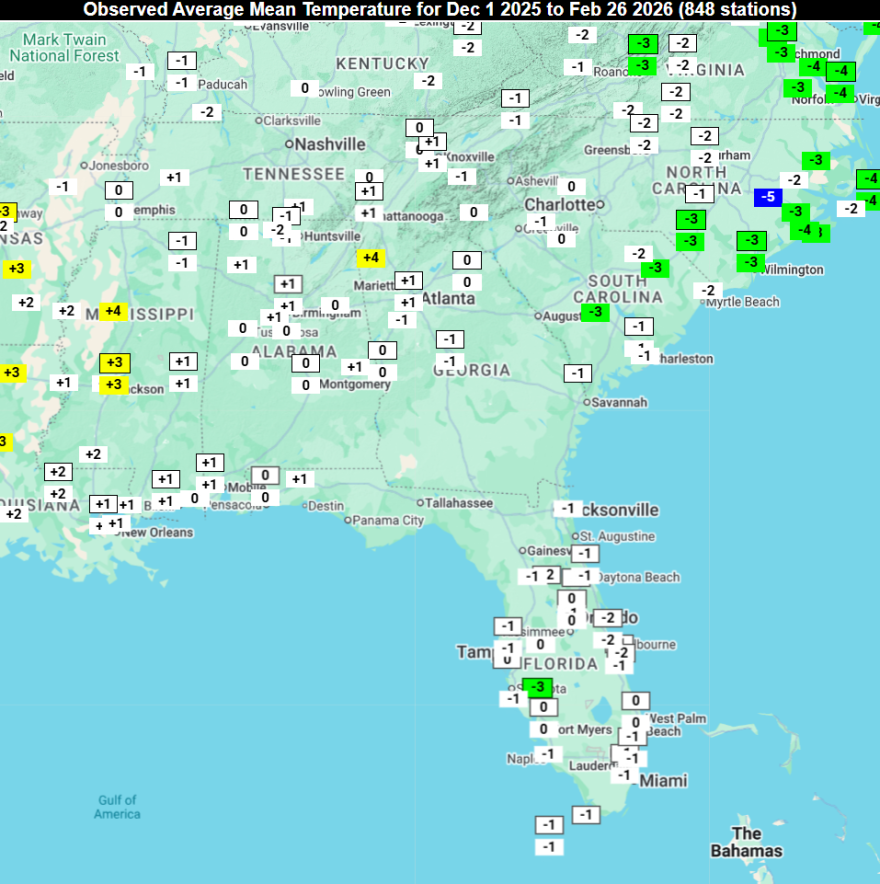Select the green -3 marker near Sarasota

538,687
